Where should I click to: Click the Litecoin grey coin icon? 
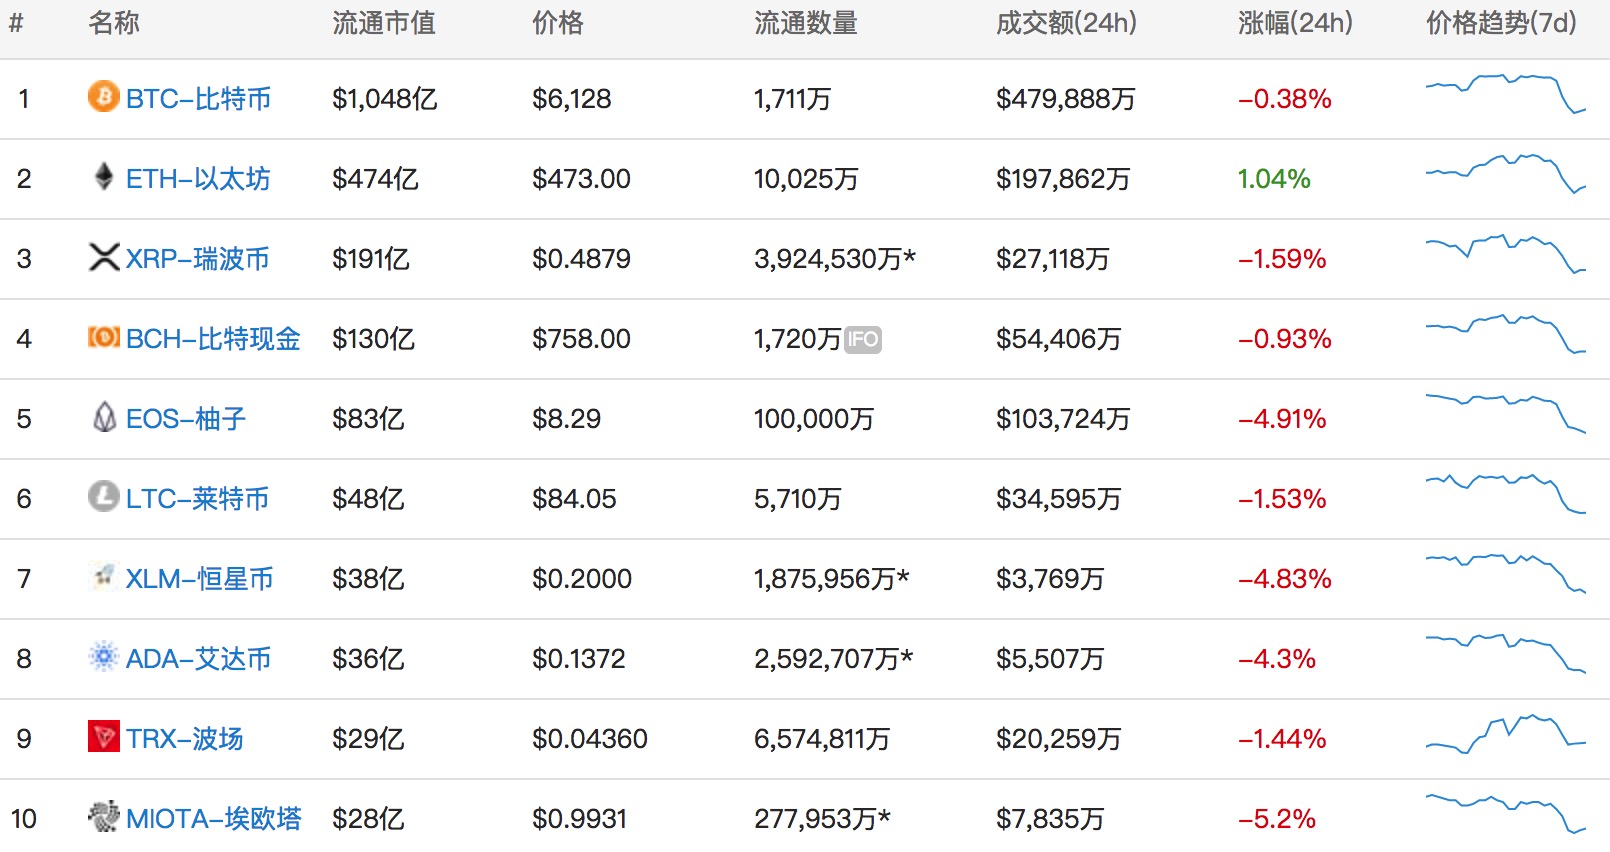(103, 496)
